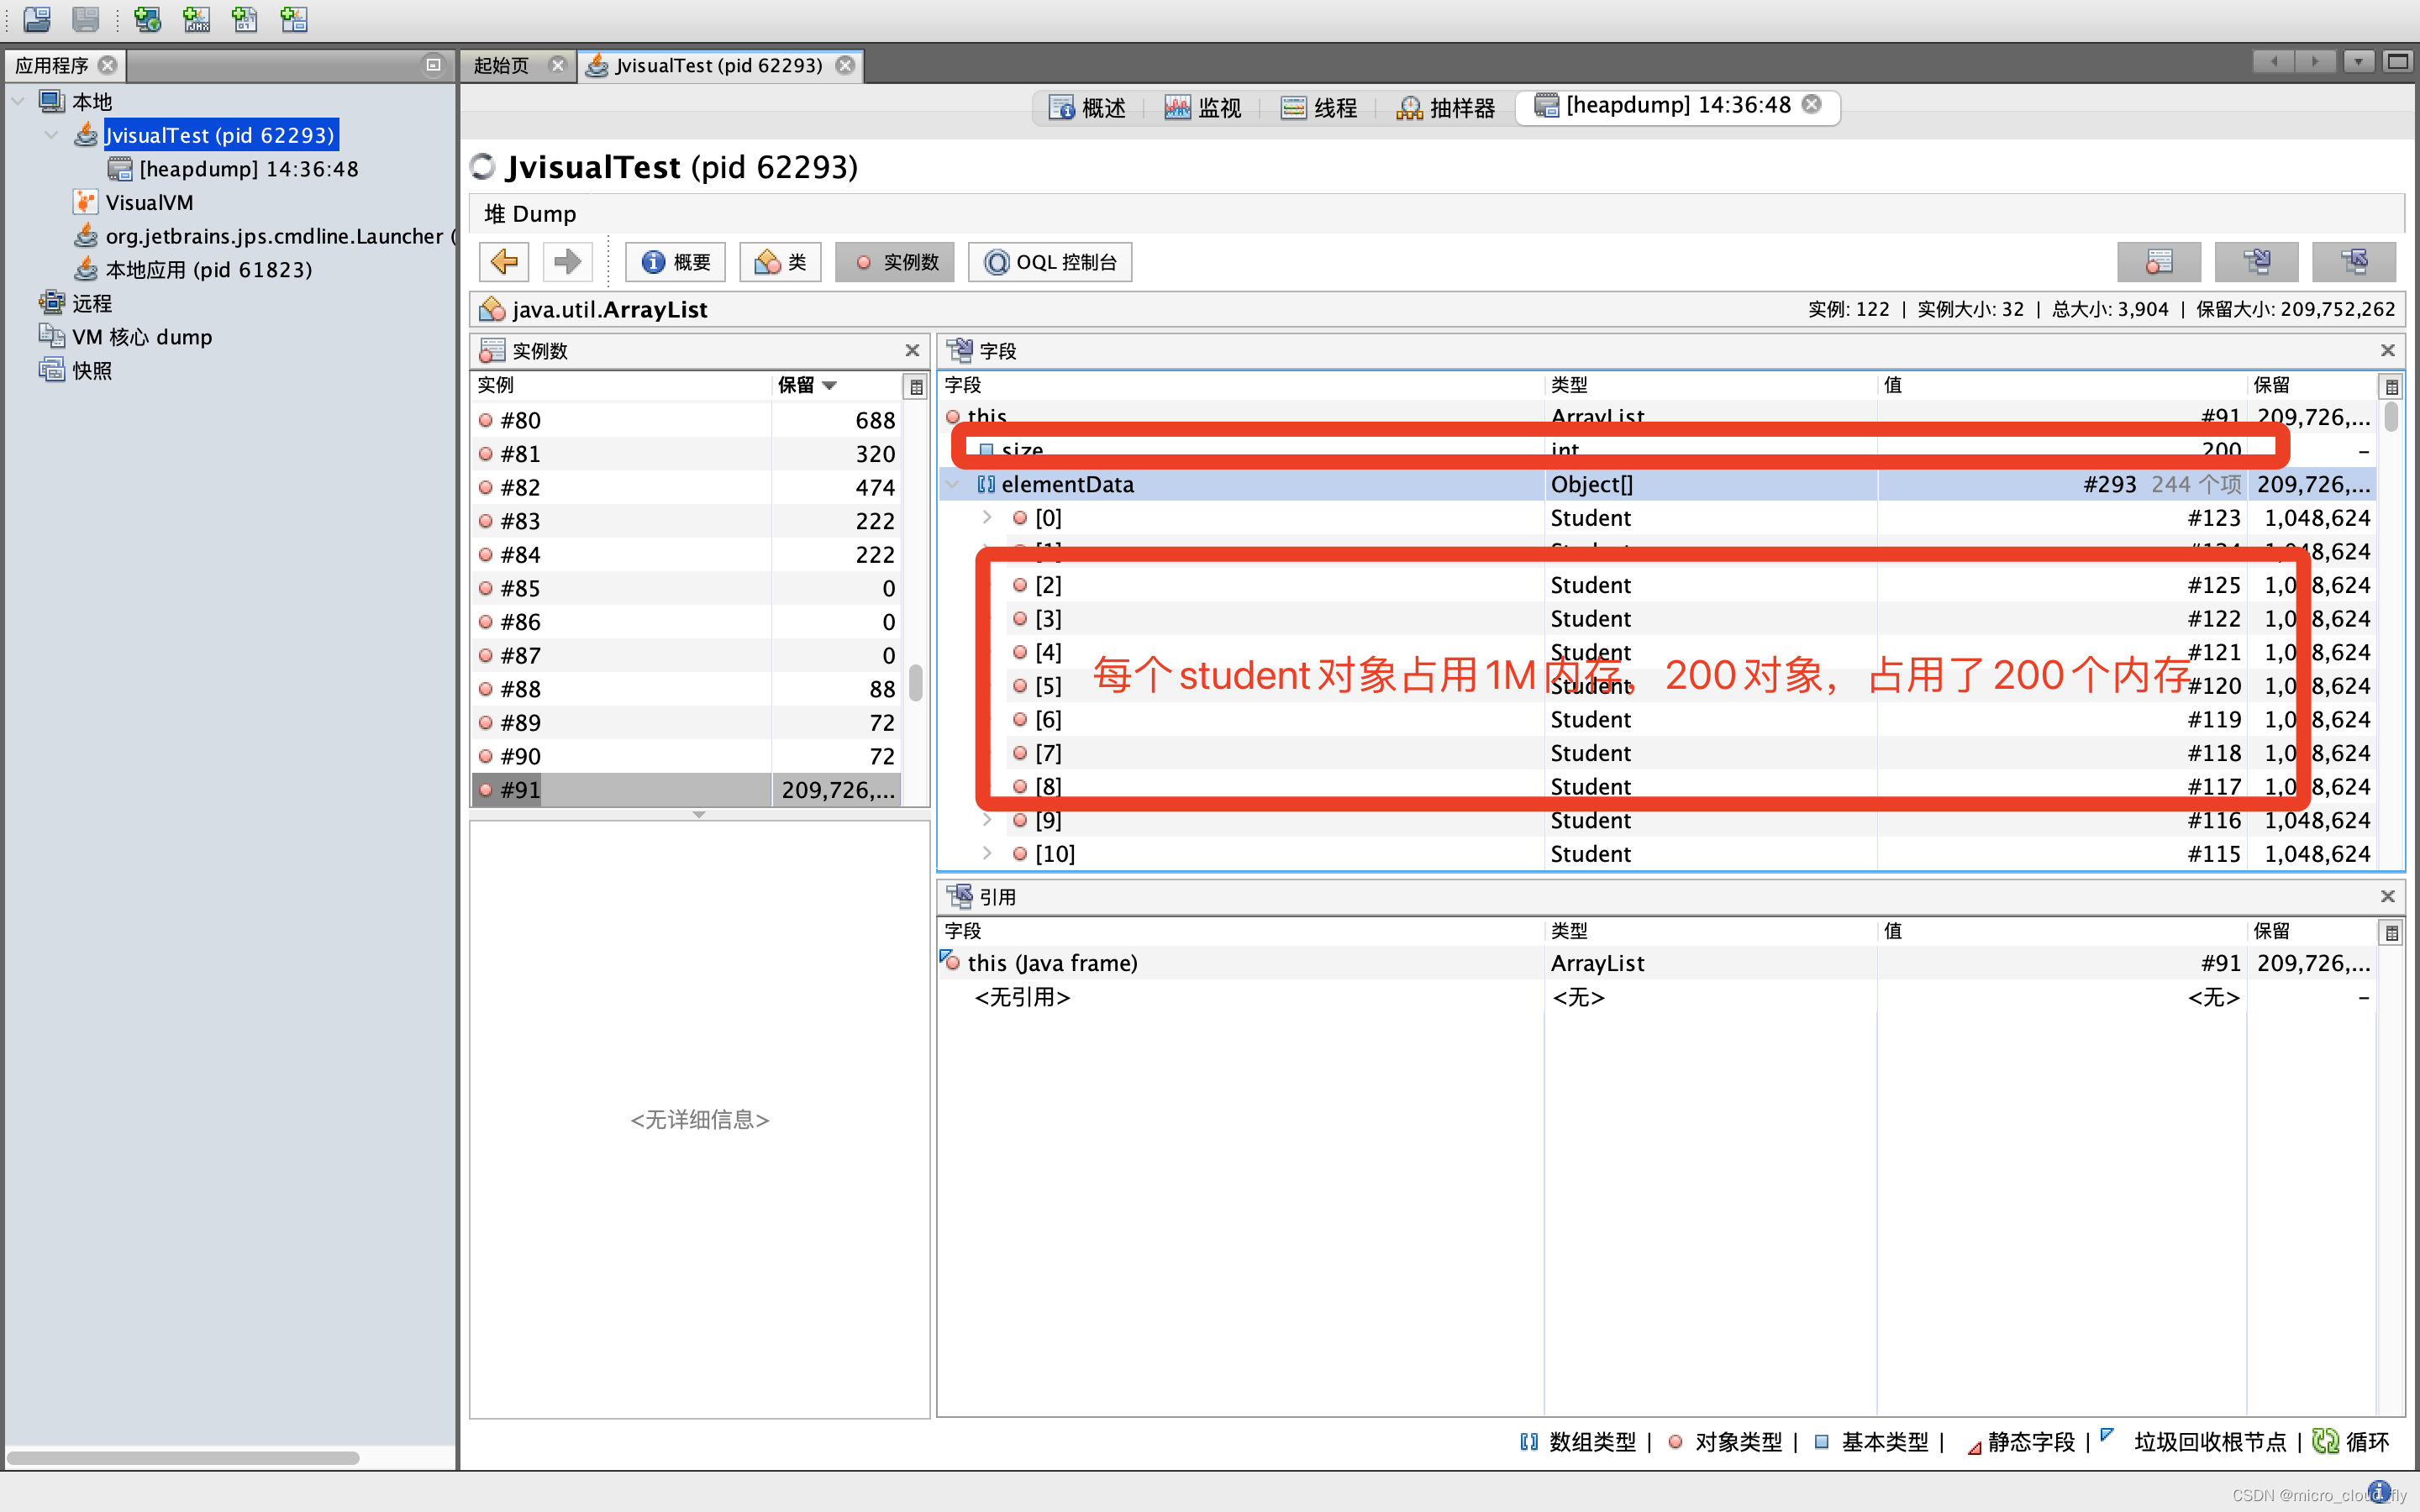Expand the [10] Student element
Viewport: 2420px width, 1512px height.
[987, 853]
